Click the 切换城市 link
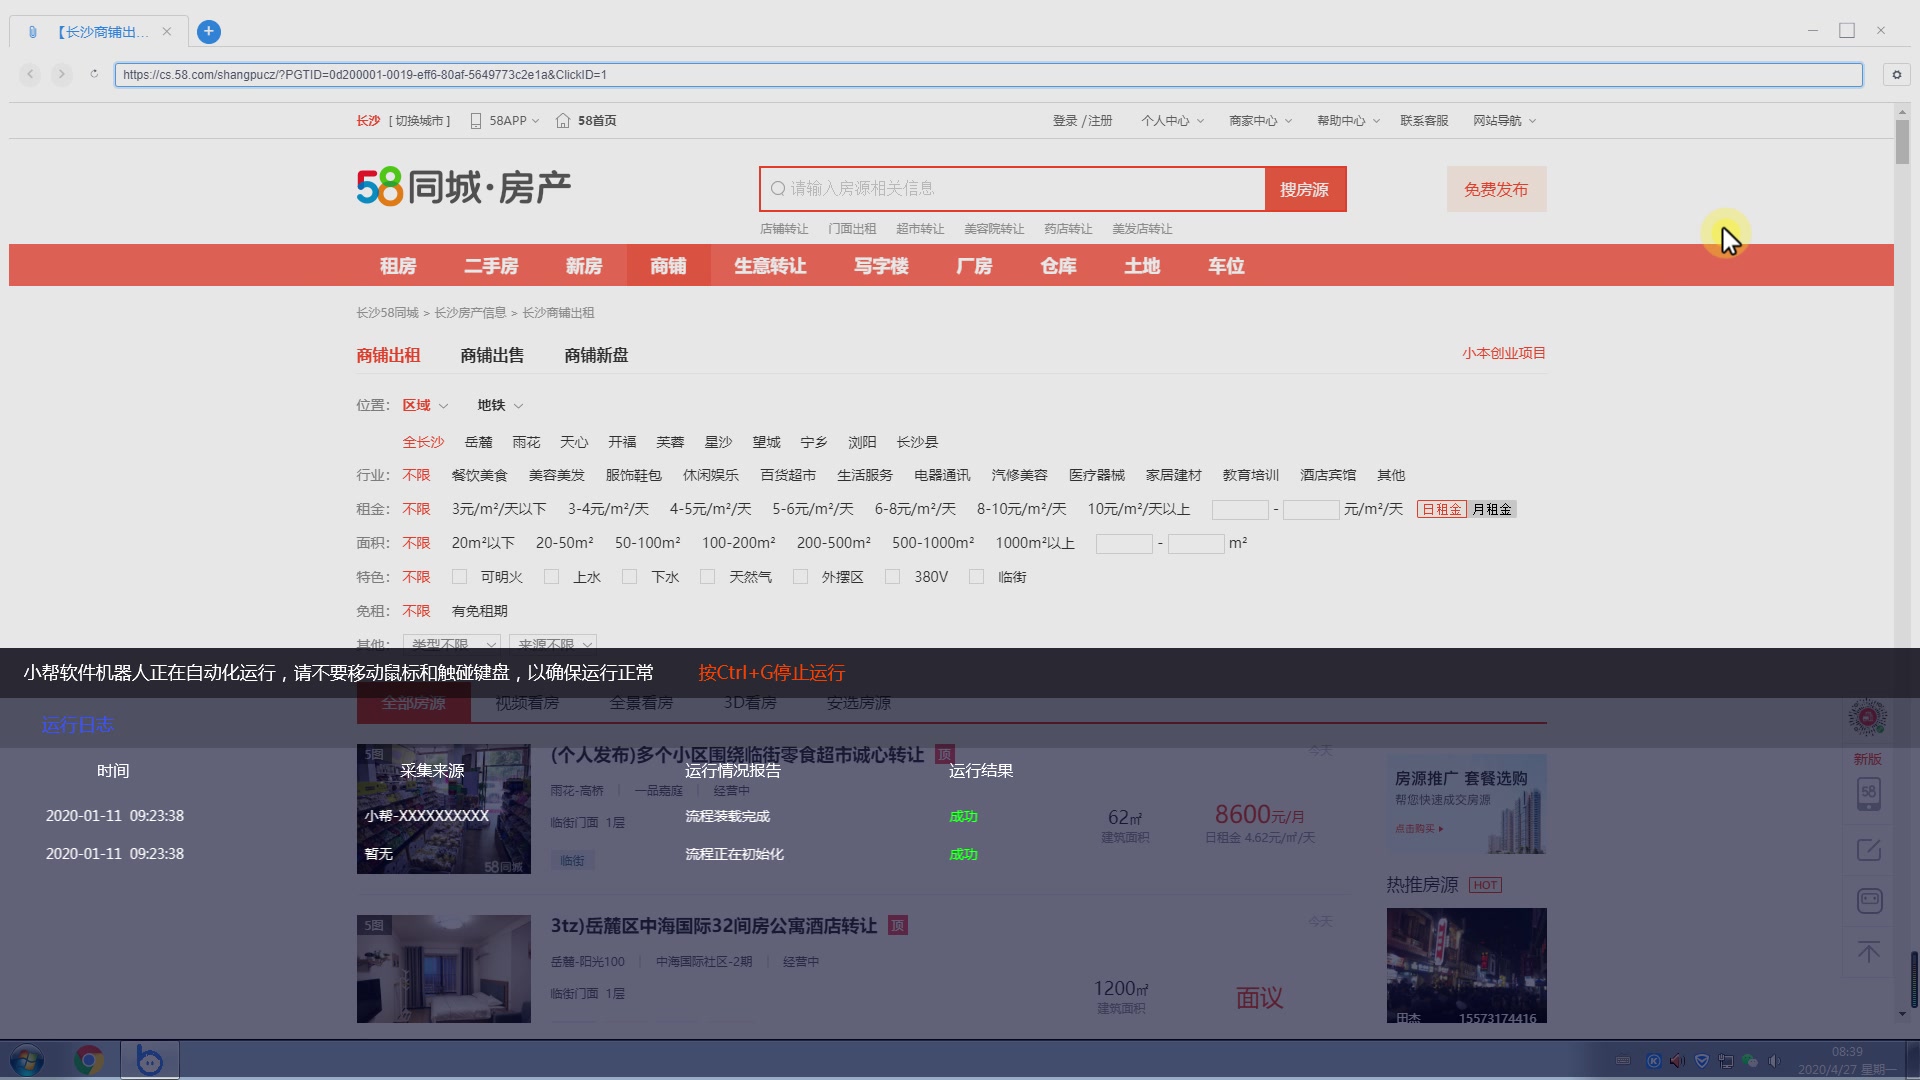Screen dimensions: 1920x1080 coord(420,121)
